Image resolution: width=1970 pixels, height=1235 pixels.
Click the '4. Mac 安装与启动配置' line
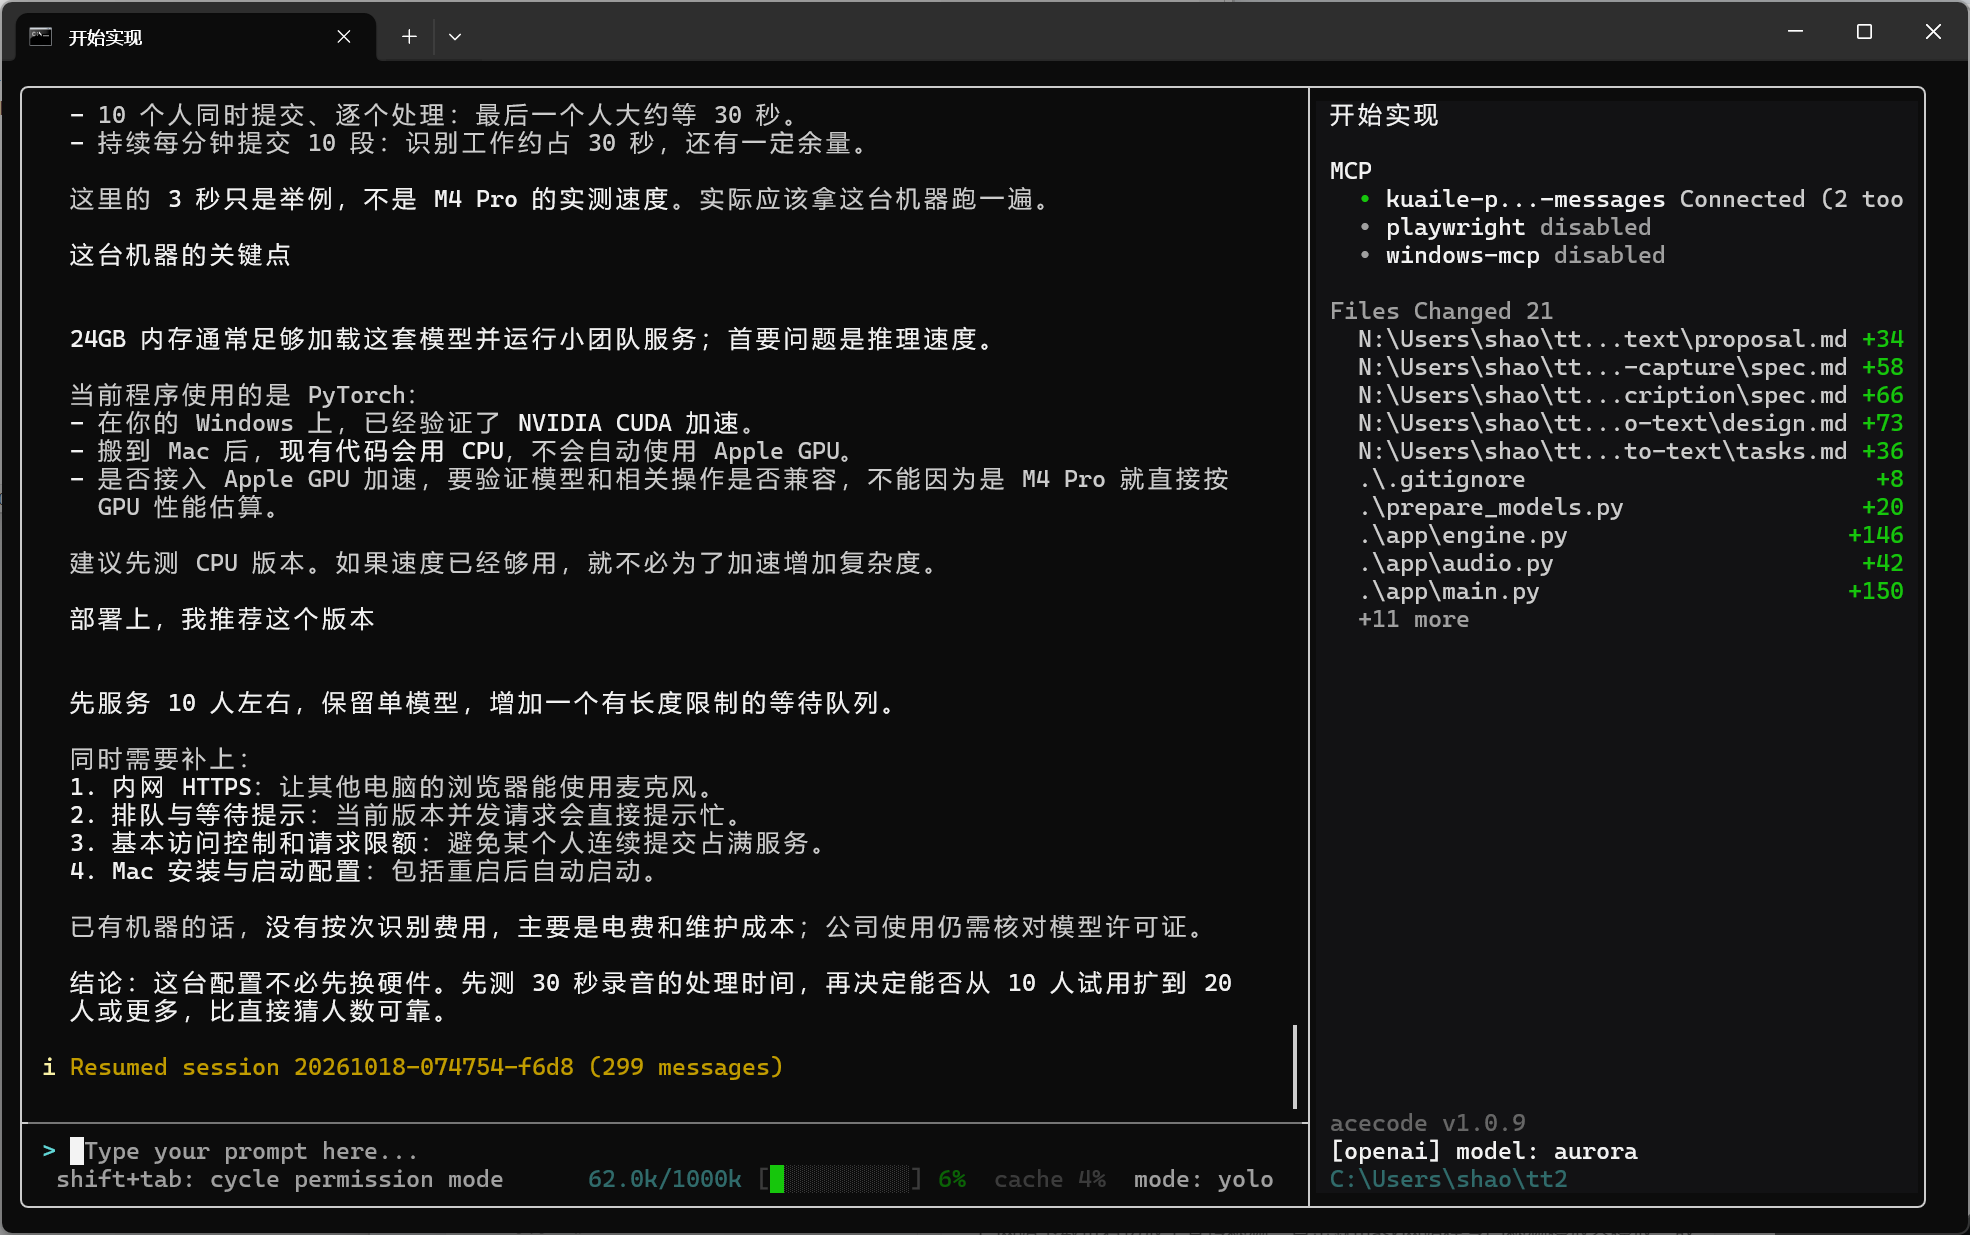(364, 871)
